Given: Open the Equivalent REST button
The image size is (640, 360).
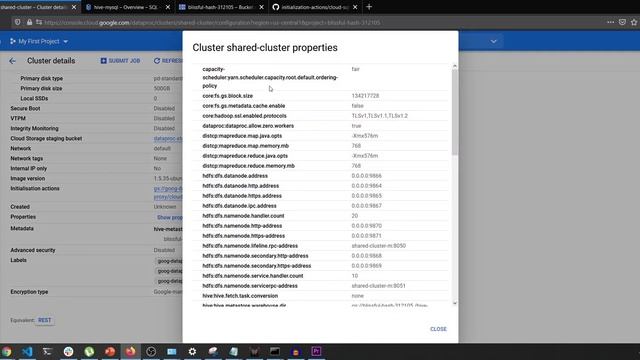Looking at the screenshot, I should pyautogui.click(x=44, y=320).
